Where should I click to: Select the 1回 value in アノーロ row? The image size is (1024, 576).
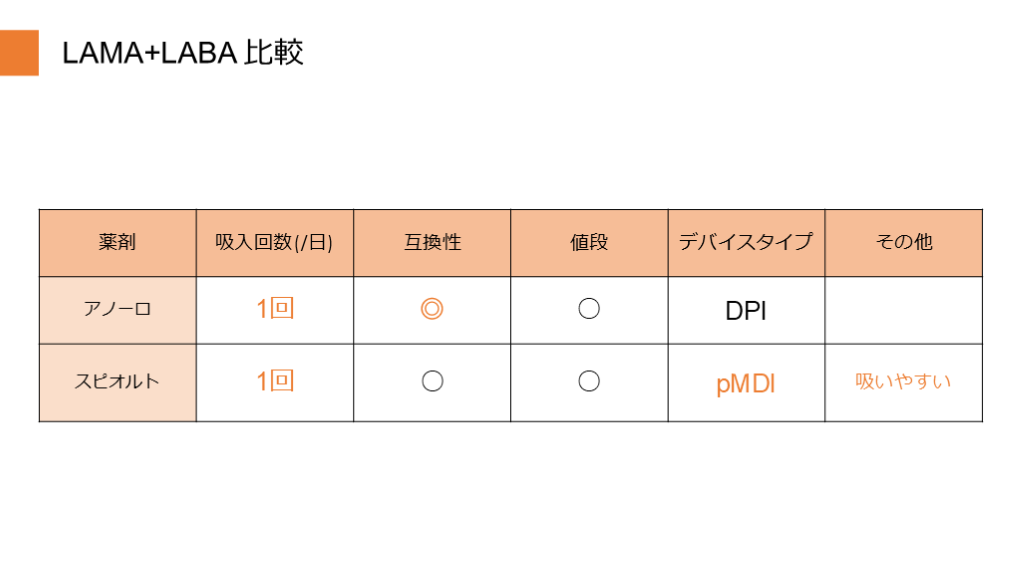[274, 310]
